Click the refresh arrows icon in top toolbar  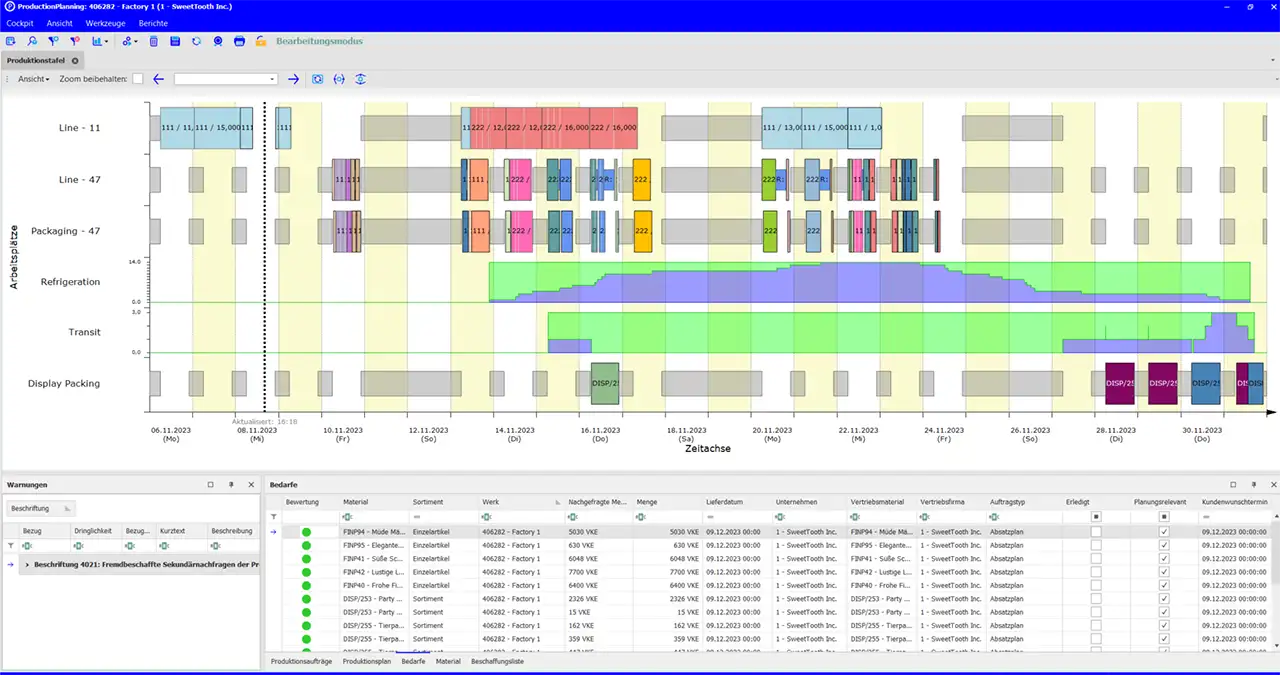[196, 41]
